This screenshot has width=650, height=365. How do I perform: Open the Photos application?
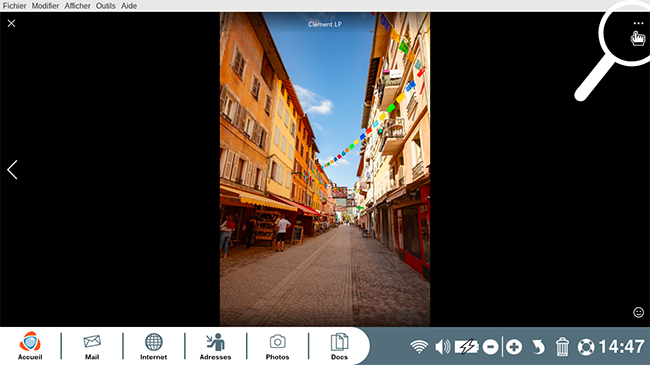pyautogui.click(x=277, y=346)
